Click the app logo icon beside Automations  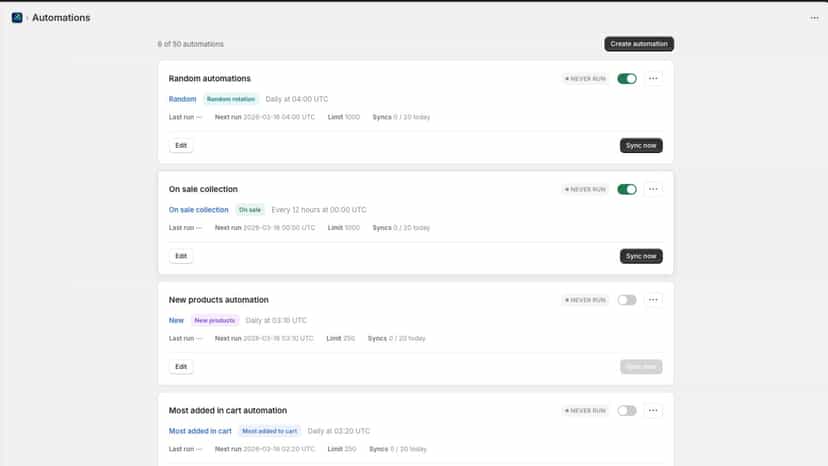coord(17,17)
